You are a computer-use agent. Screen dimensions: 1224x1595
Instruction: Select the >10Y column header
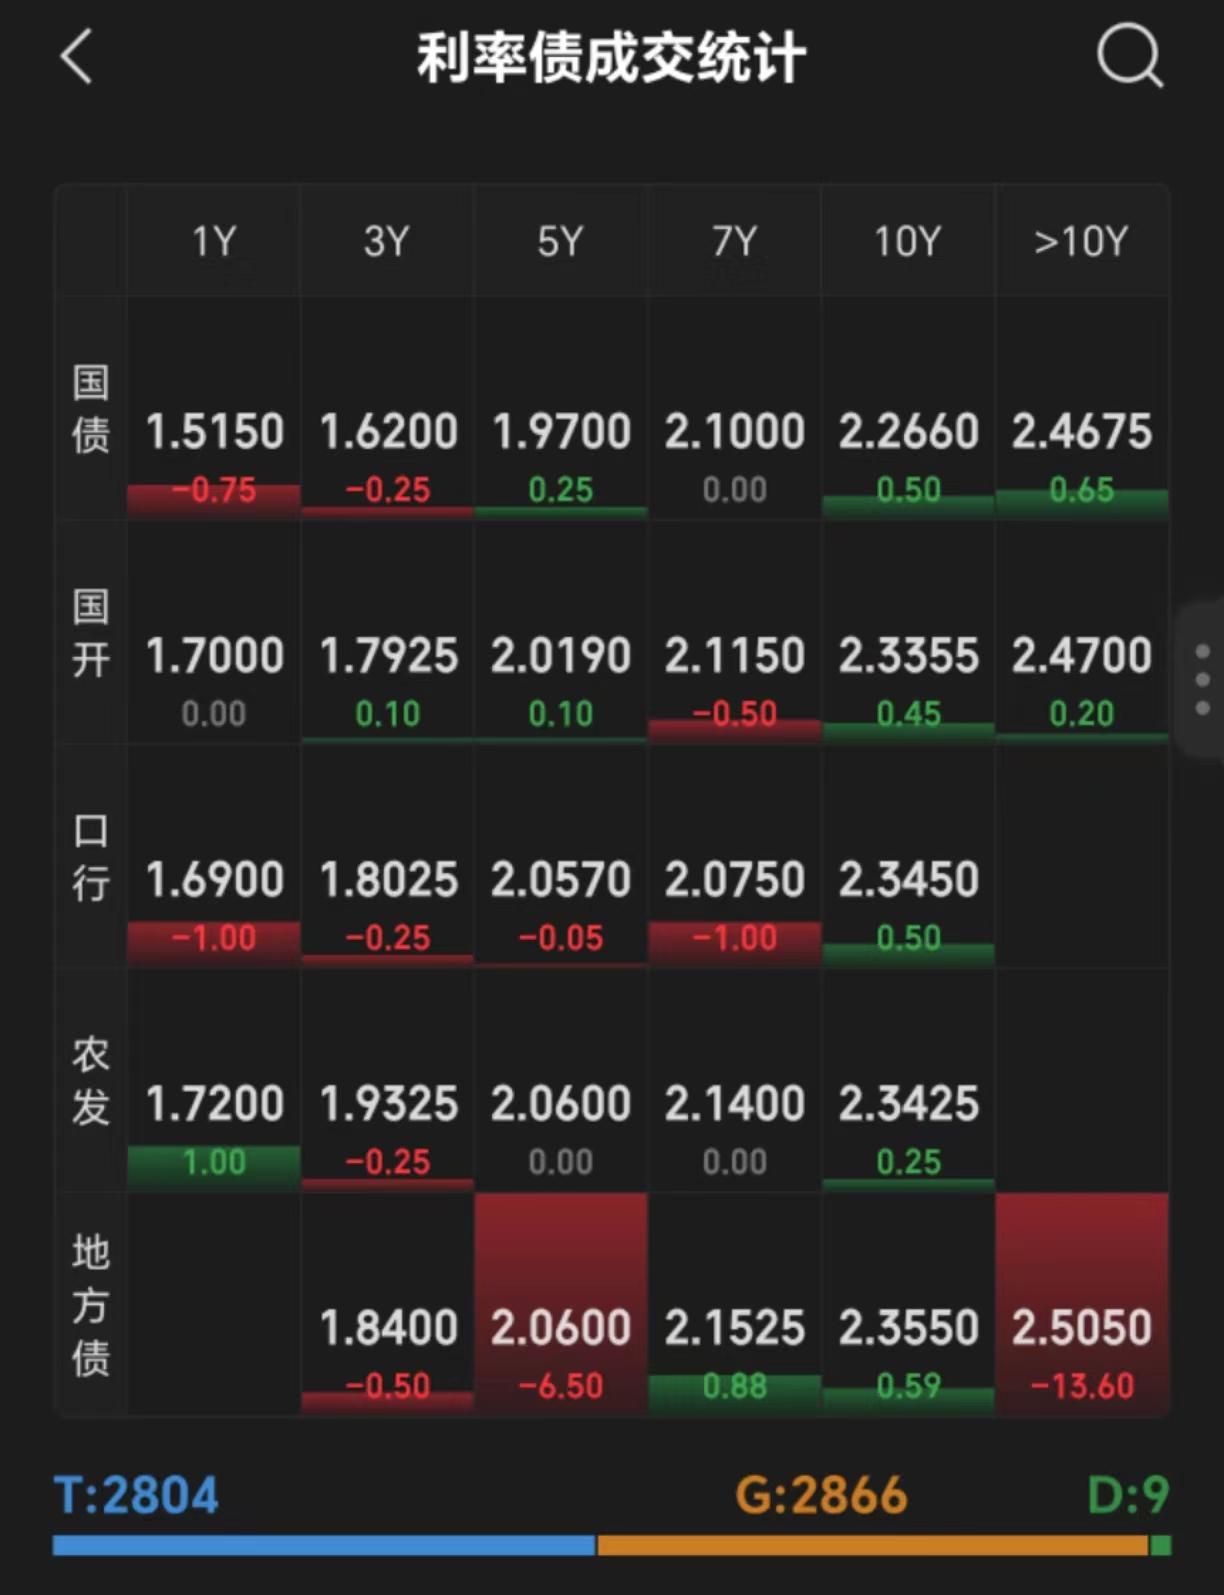pos(1081,241)
